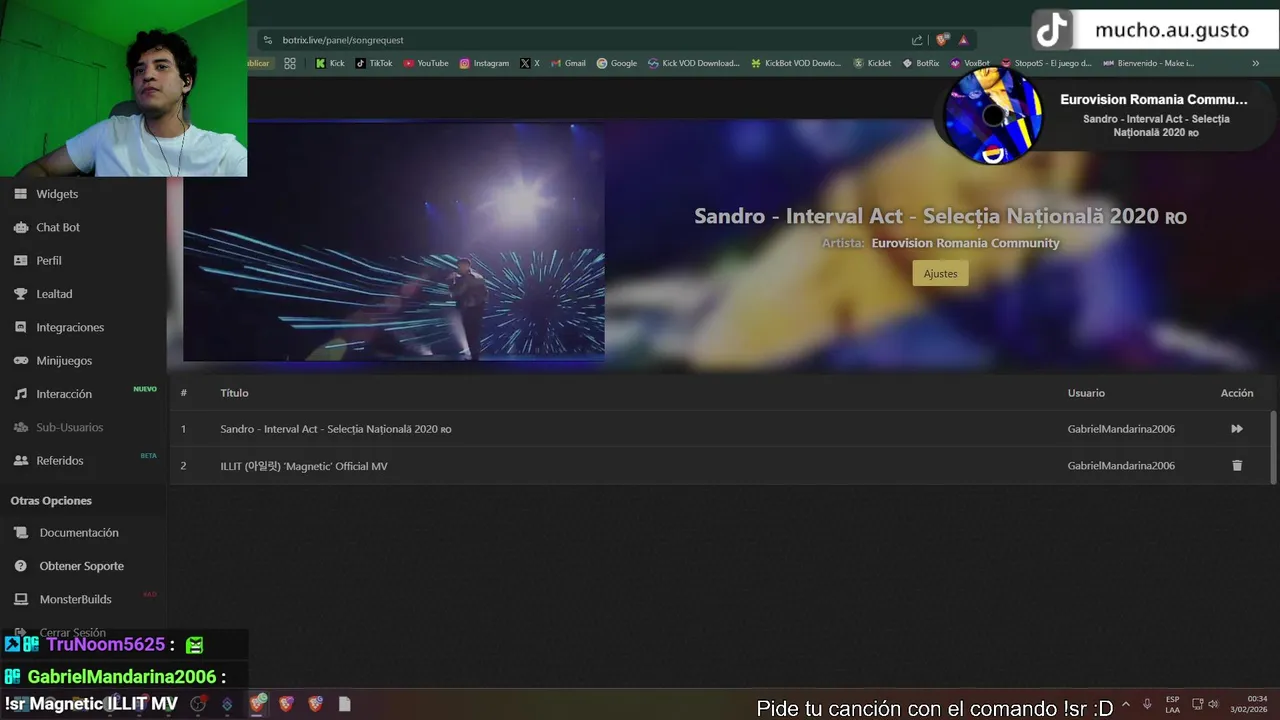Open the MonsterBuilds link
This screenshot has height=720, width=1280.
[x=75, y=599]
